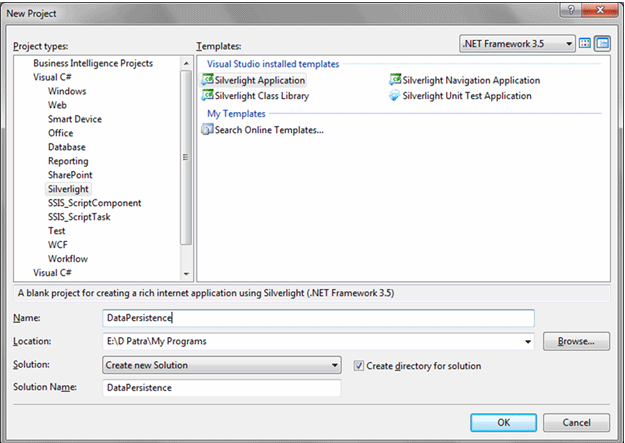Image resolution: width=625 pixels, height=443 pixels.
Task: Select the Silverlight project type
Action: (x=68, y=189)
